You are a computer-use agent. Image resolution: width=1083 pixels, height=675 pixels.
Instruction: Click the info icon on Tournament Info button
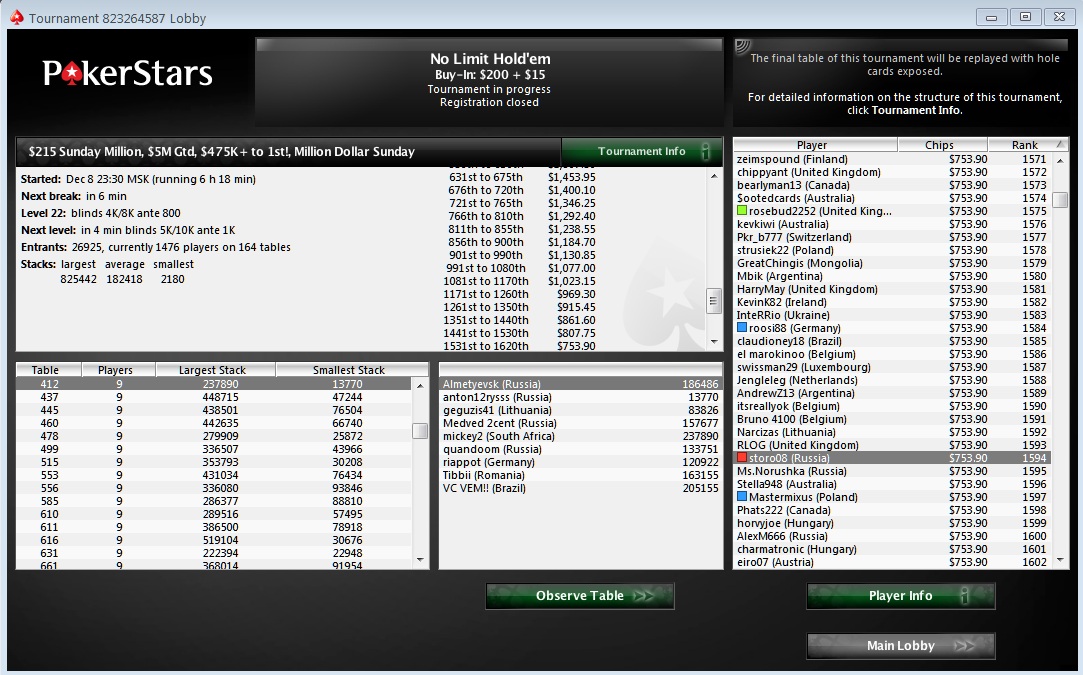tap(705, 151)
